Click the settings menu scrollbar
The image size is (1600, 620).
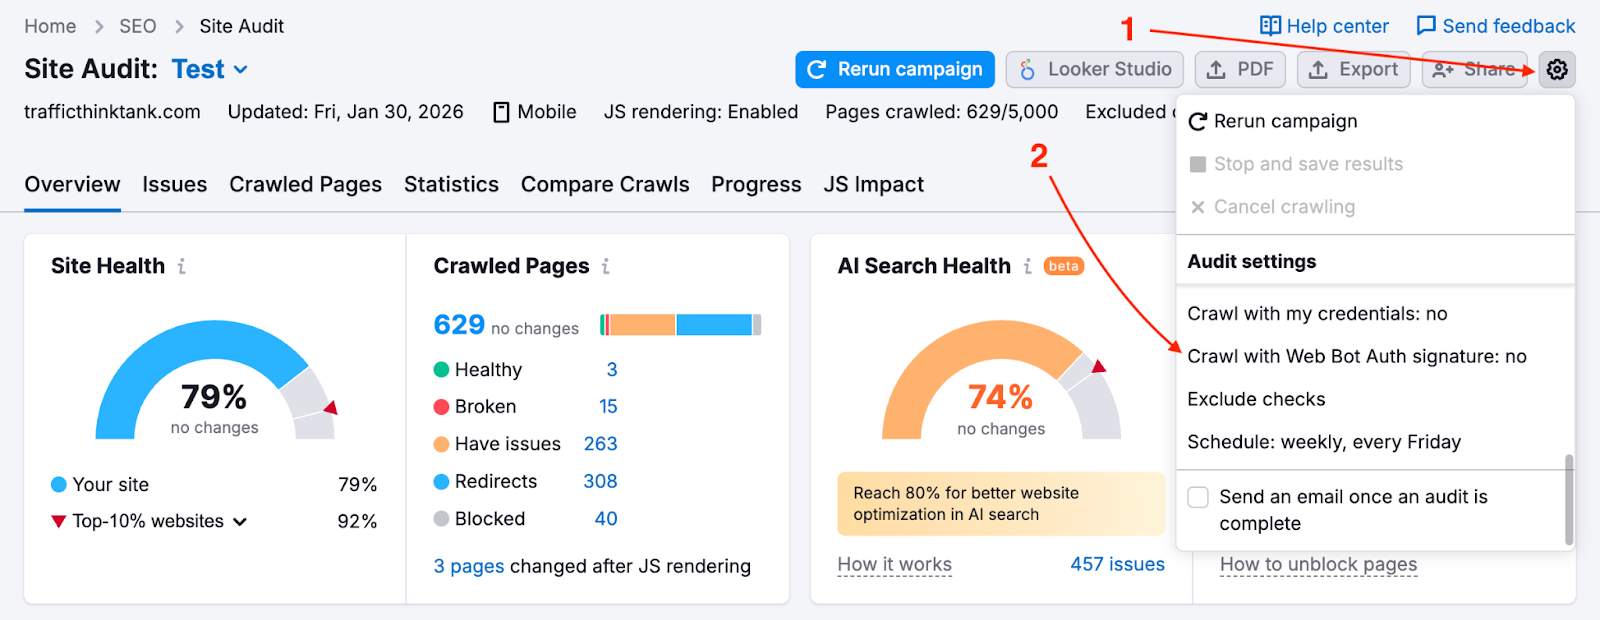1569,499
